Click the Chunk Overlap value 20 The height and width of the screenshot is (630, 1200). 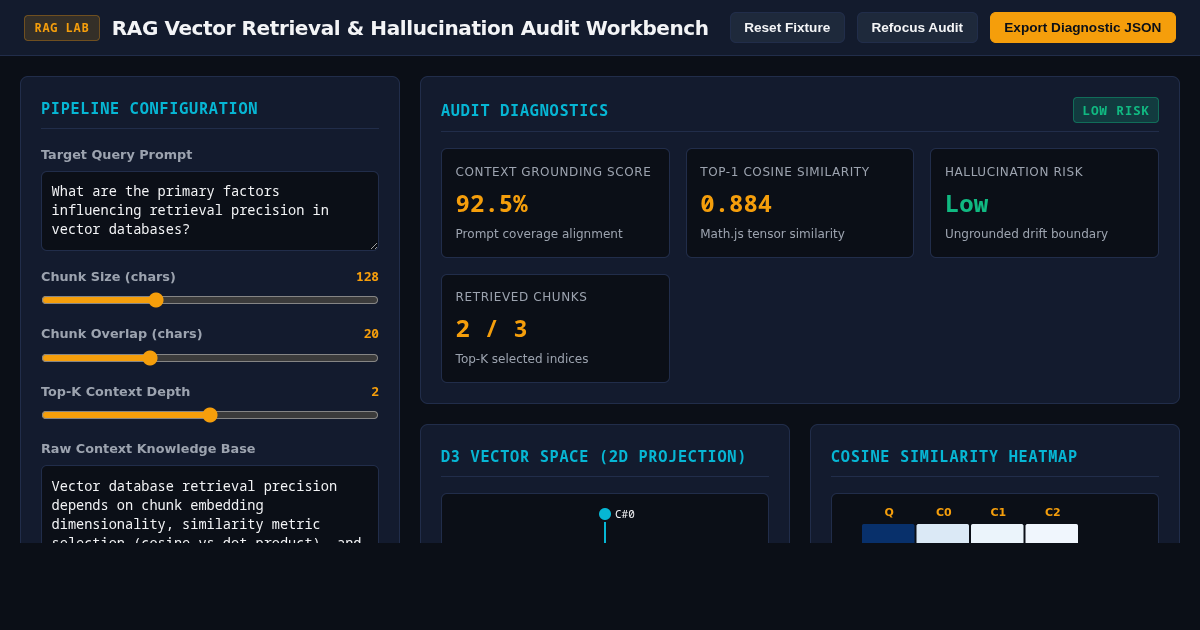pyautogui.click(x=371, y=334)
